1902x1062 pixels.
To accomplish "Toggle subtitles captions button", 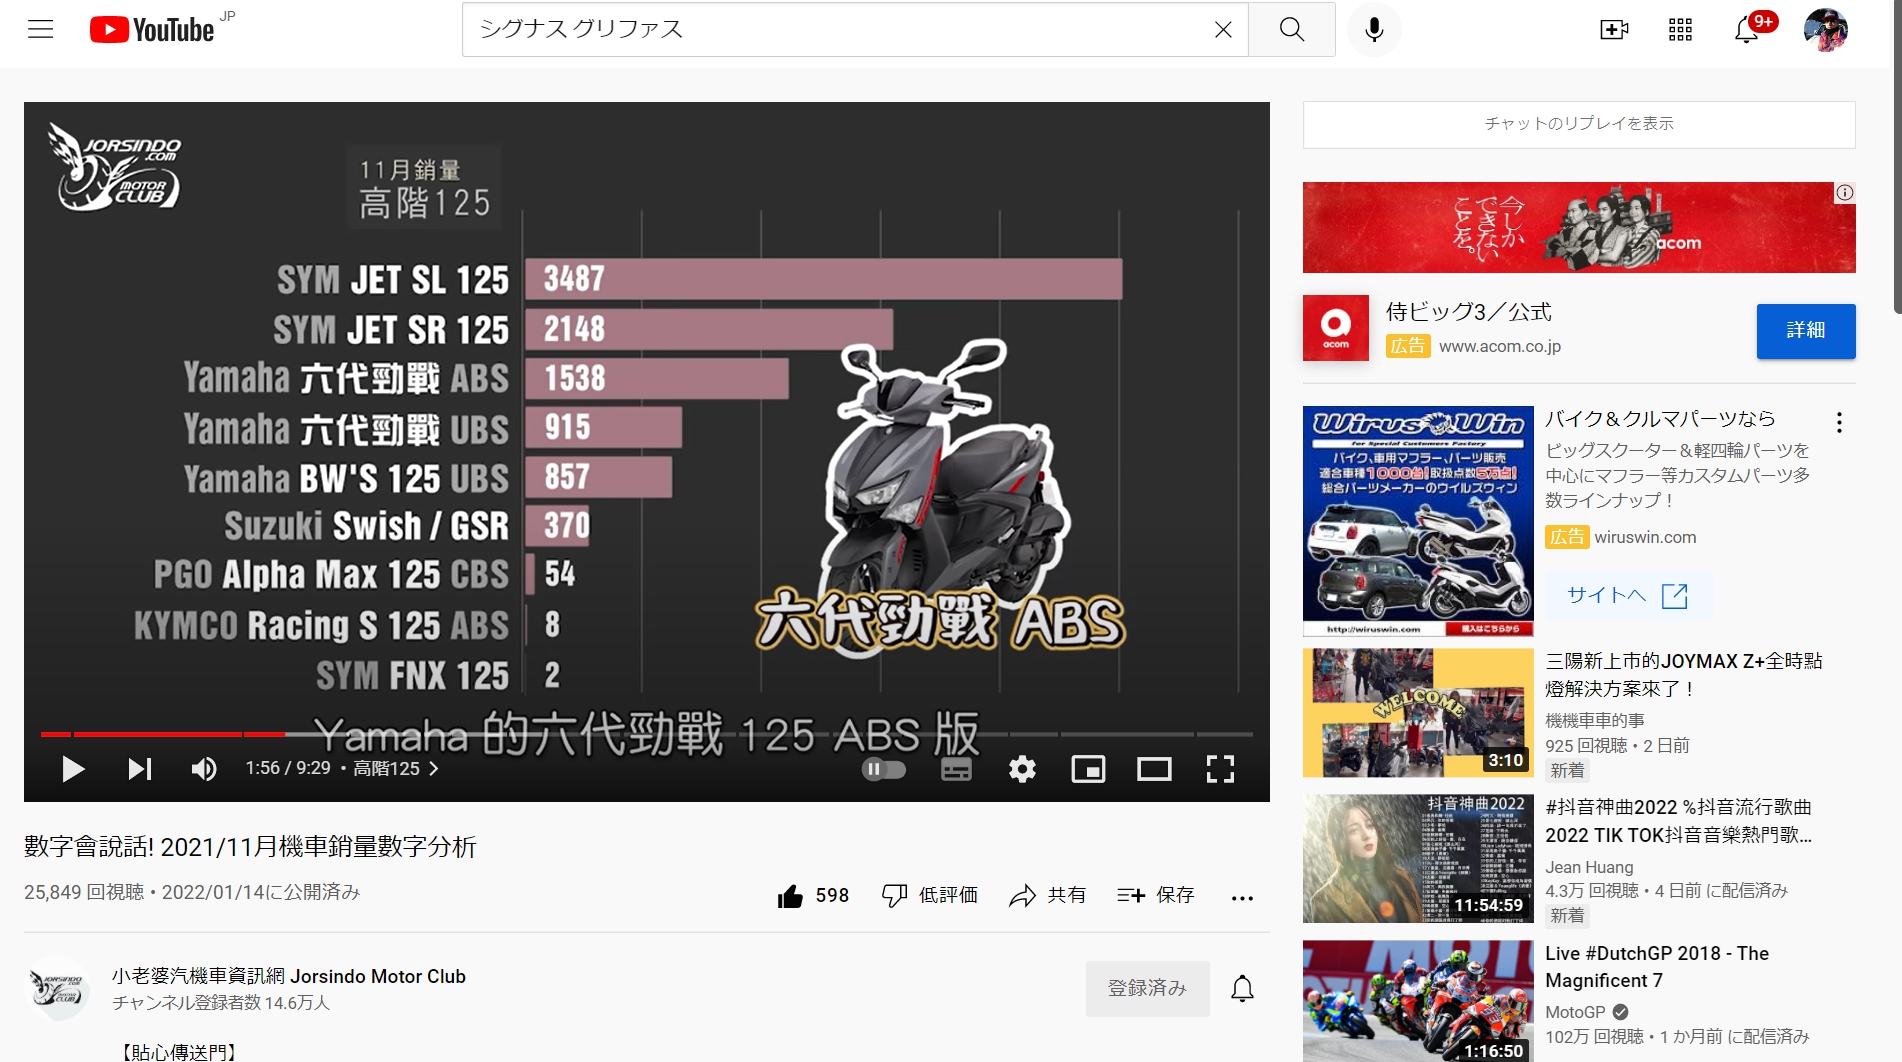I will [x=956, y=768].
